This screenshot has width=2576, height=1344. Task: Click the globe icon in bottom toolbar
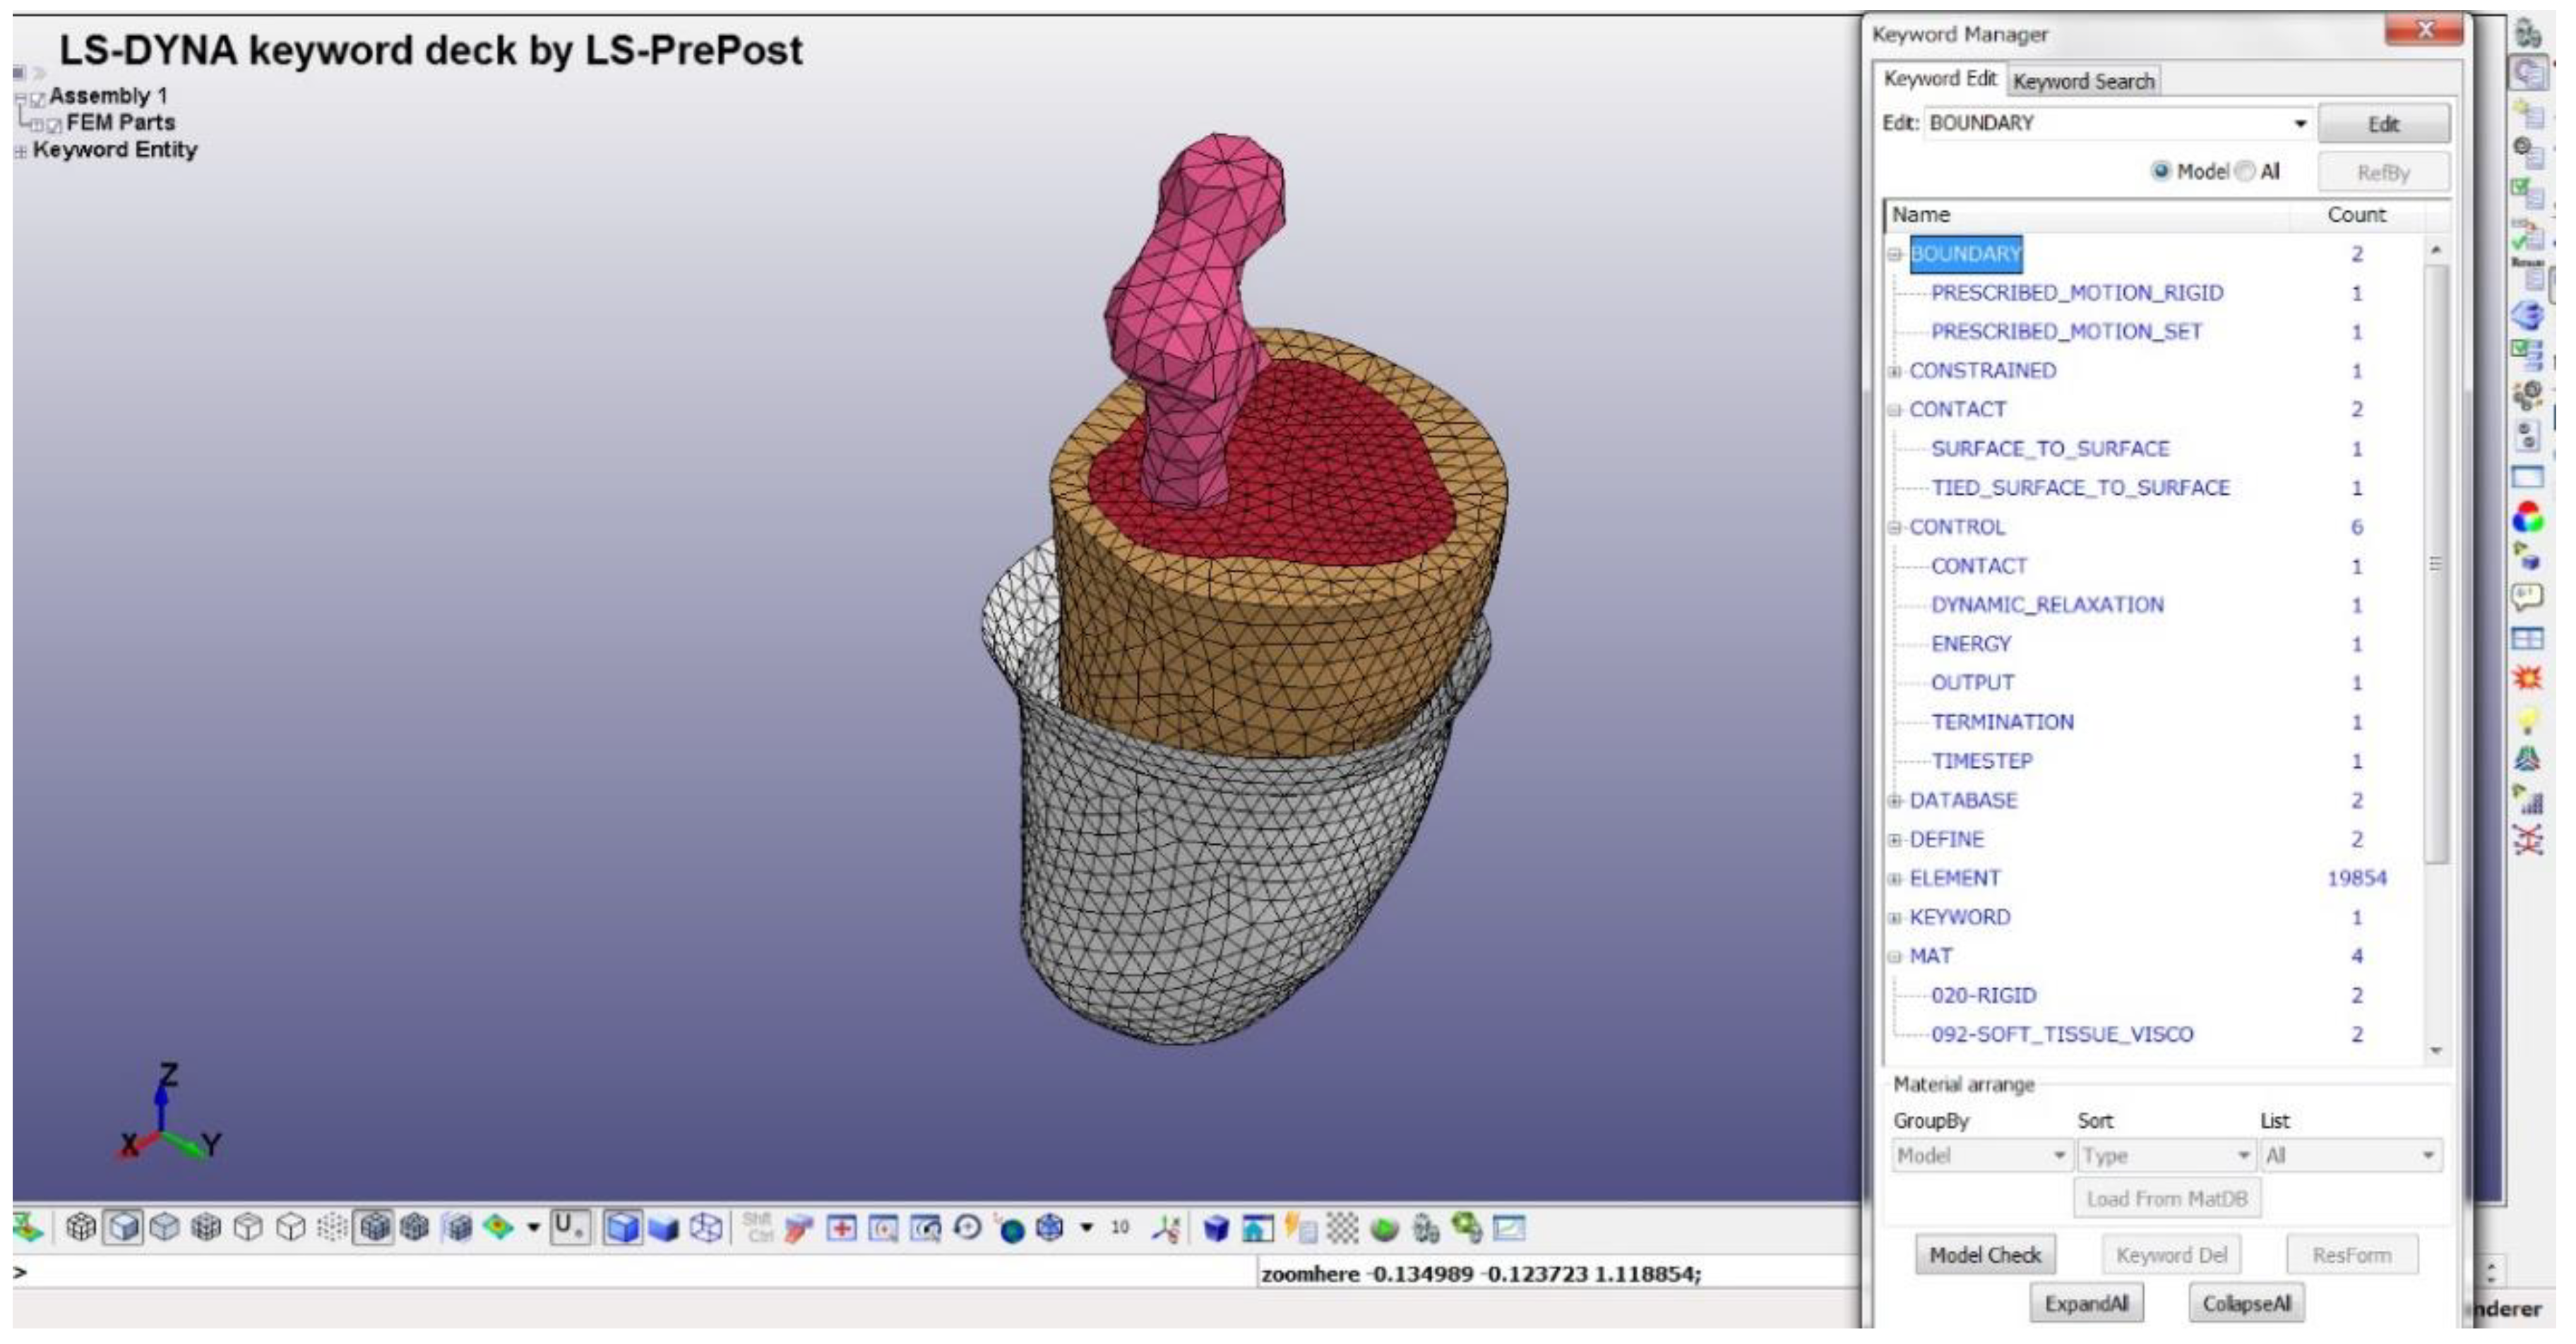1011,1229
